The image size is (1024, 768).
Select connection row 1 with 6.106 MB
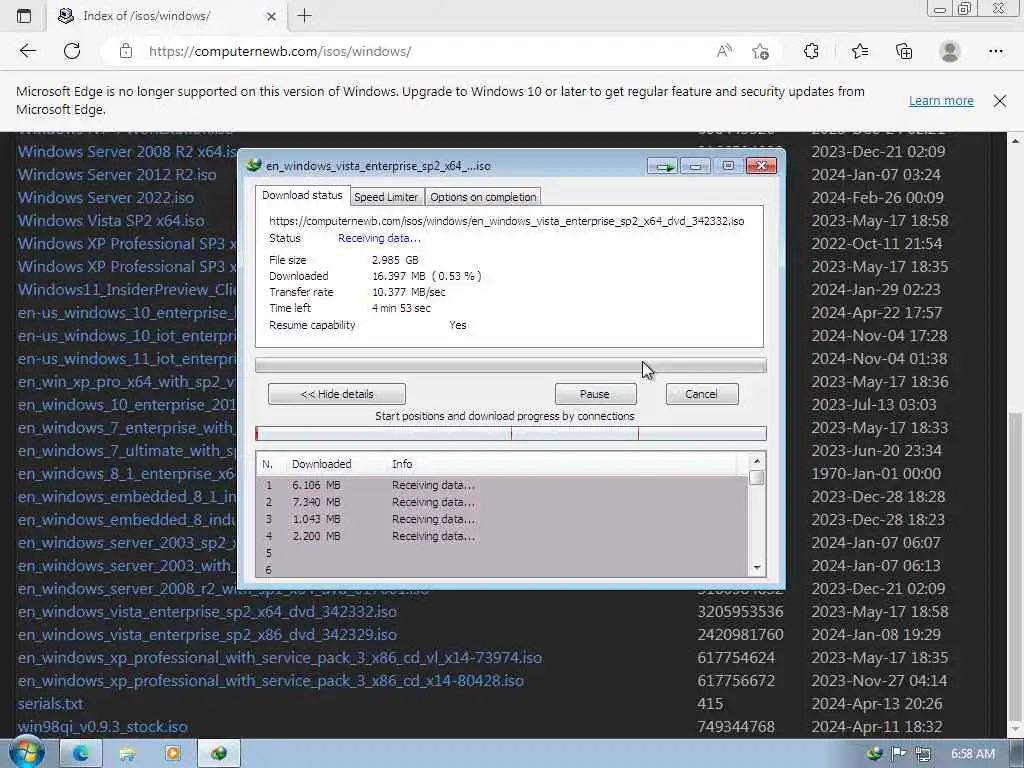point(502,485)
